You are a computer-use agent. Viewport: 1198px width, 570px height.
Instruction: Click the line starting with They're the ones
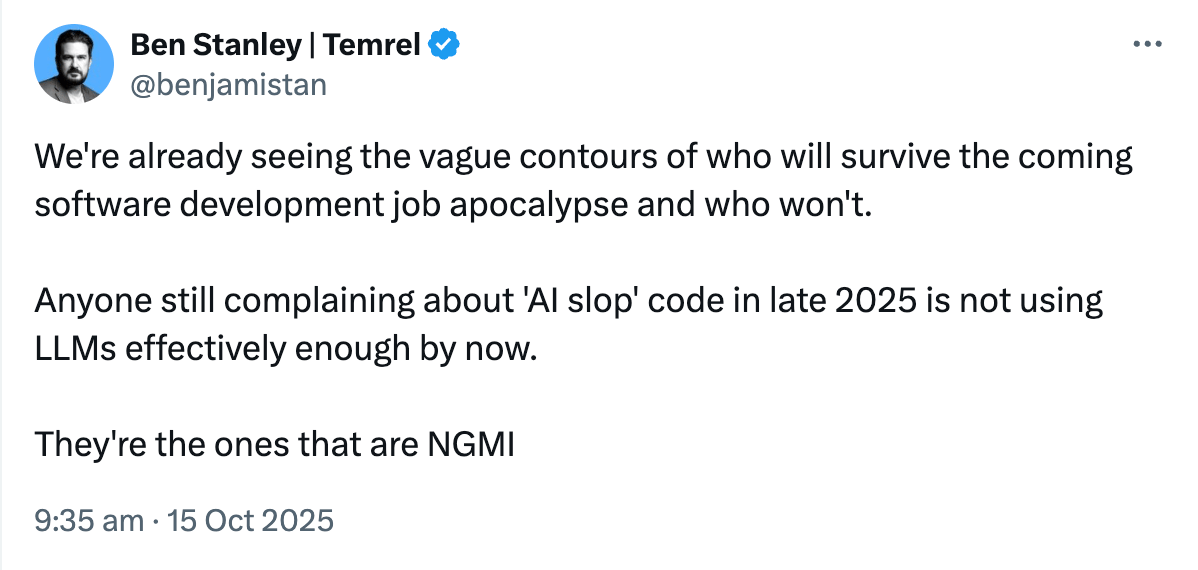274,445
